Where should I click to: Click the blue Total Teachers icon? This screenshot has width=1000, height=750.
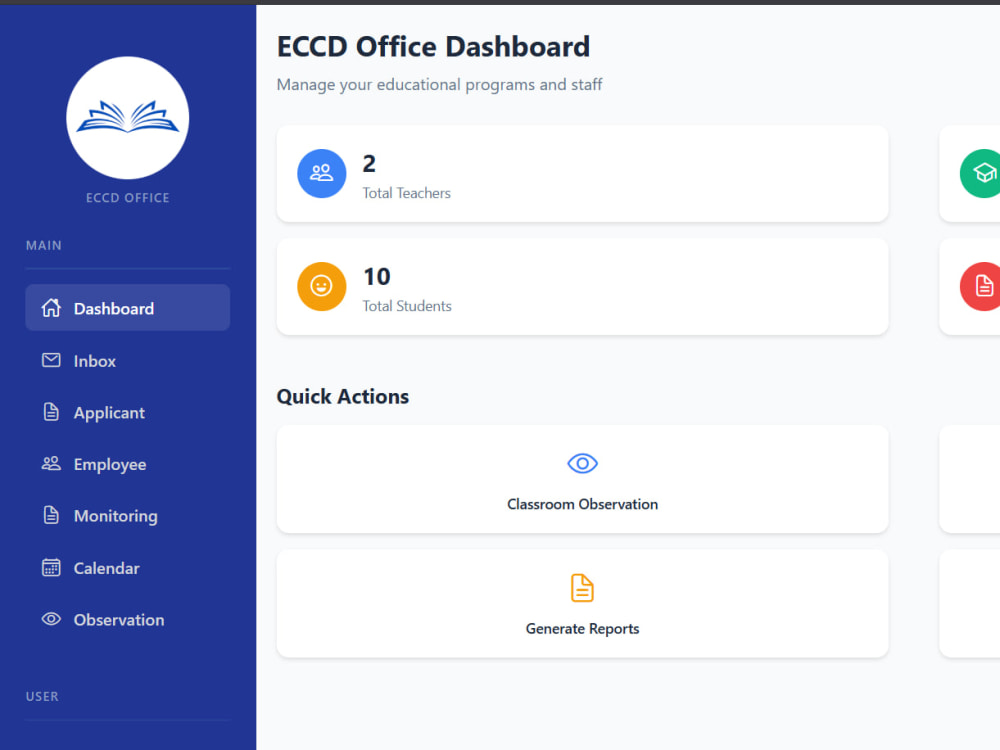pyautogui.click(x=321, y=173)
